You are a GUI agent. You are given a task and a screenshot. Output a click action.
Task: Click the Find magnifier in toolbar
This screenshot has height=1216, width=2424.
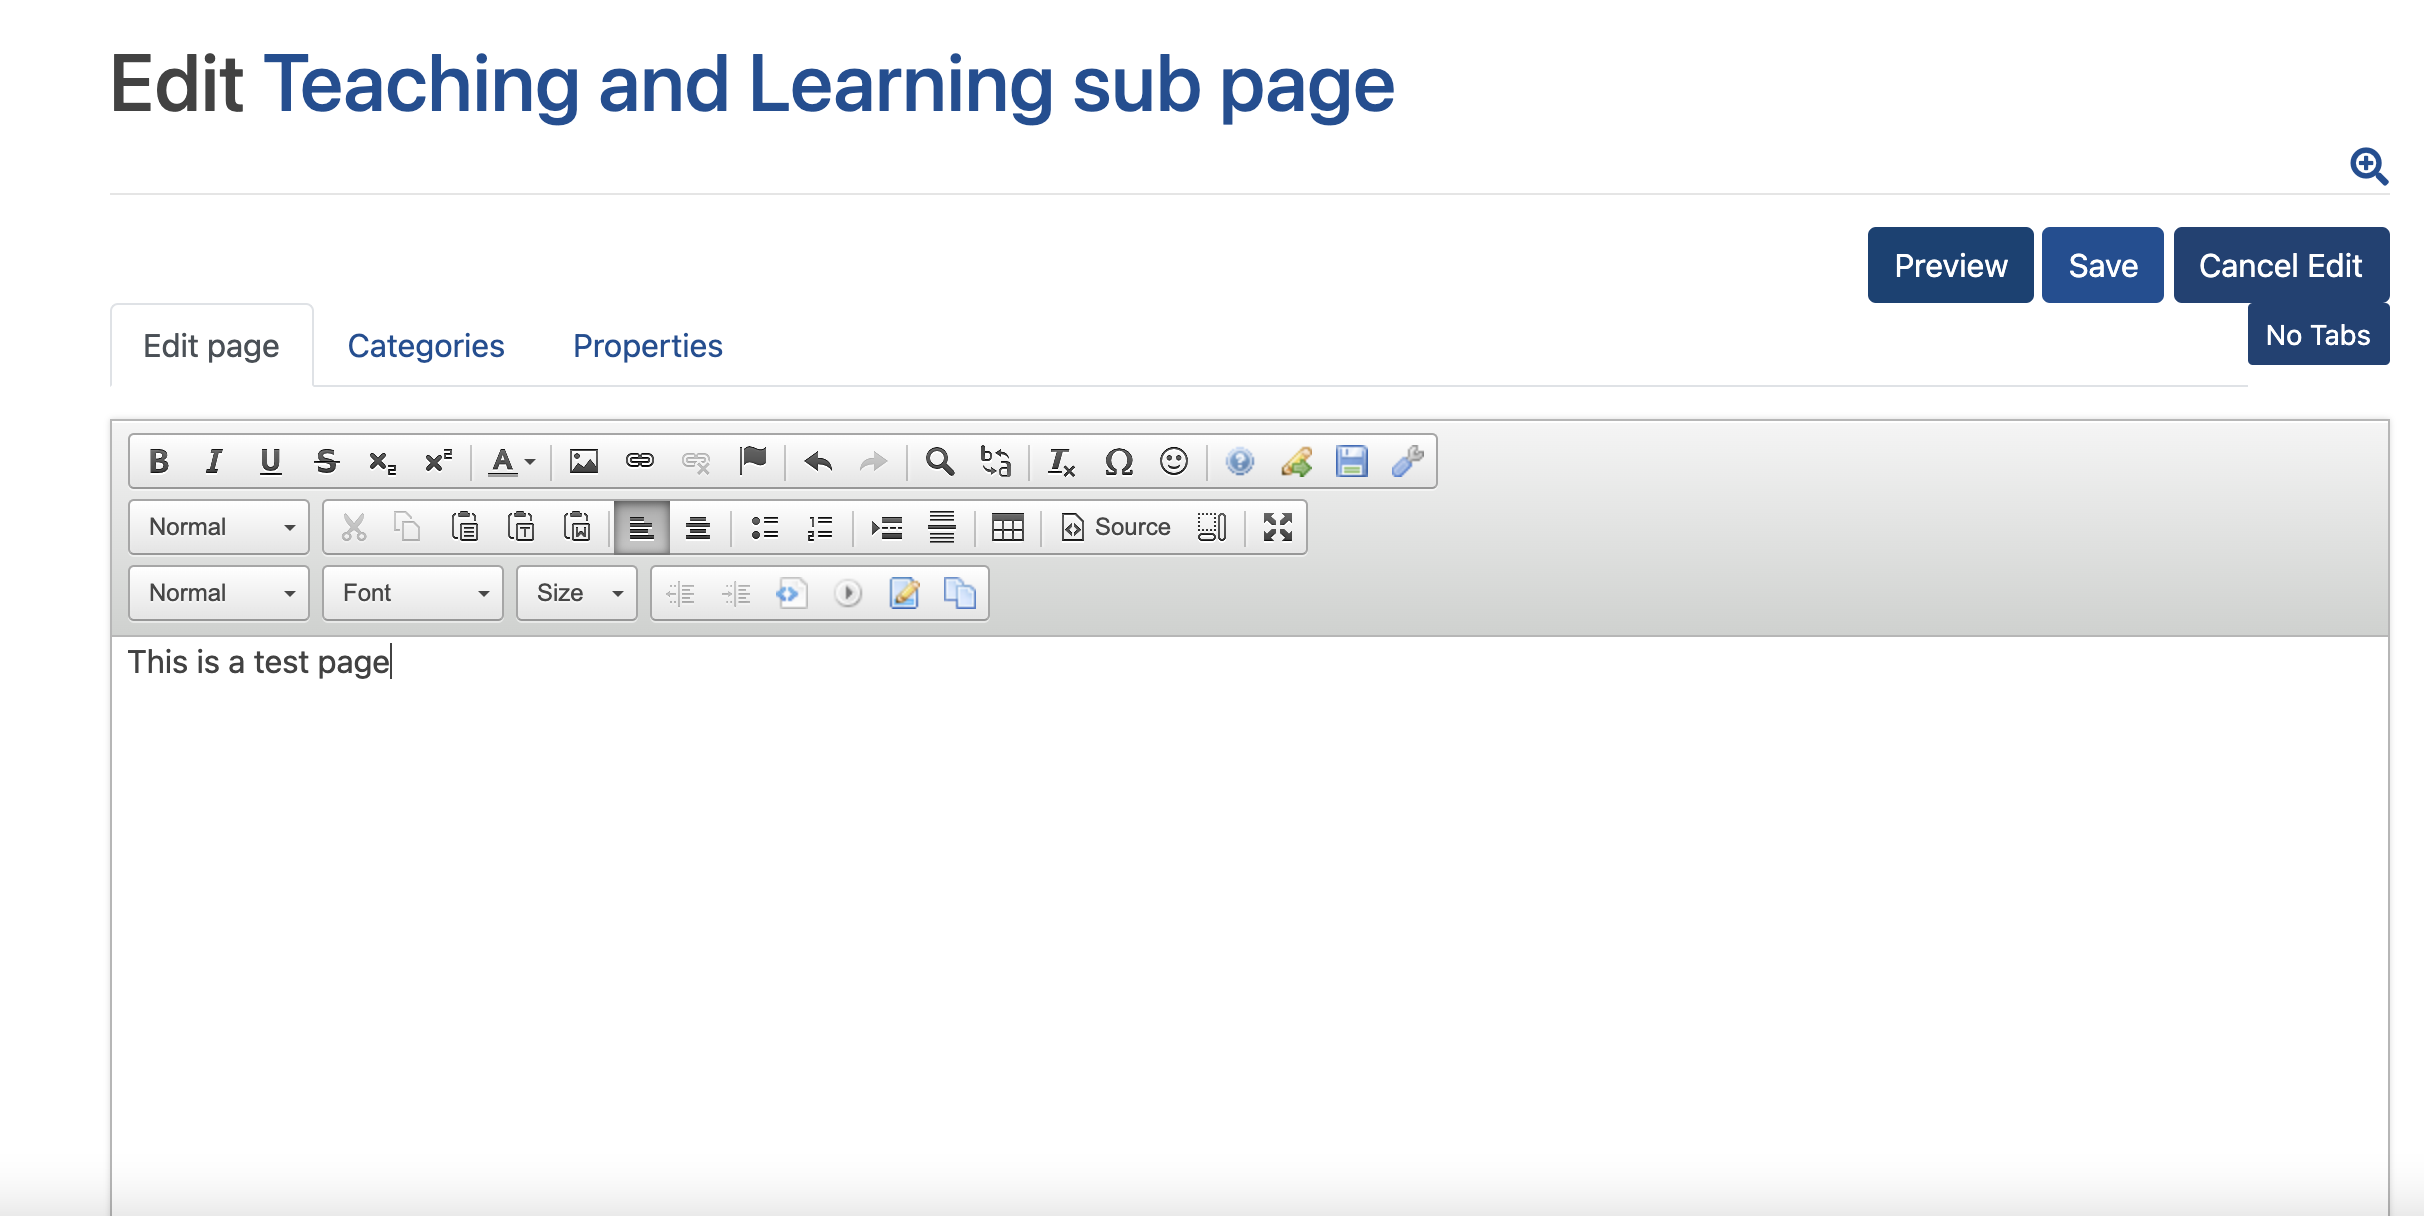pyautogui.click(x=939, y=461)
